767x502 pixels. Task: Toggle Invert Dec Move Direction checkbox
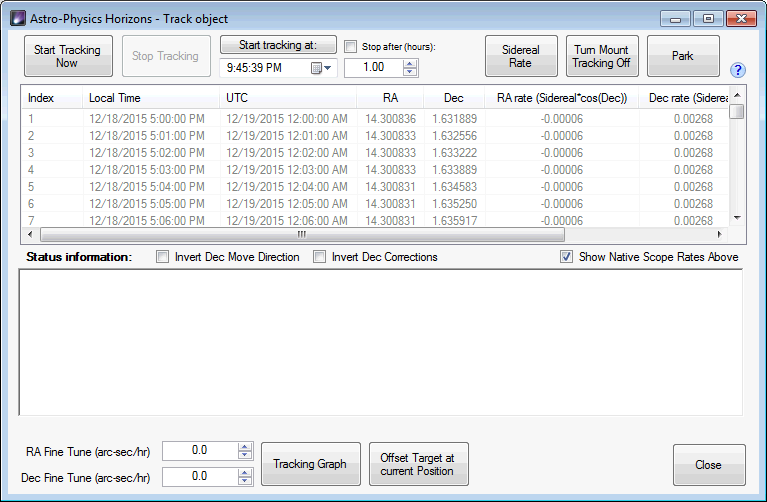162,256
